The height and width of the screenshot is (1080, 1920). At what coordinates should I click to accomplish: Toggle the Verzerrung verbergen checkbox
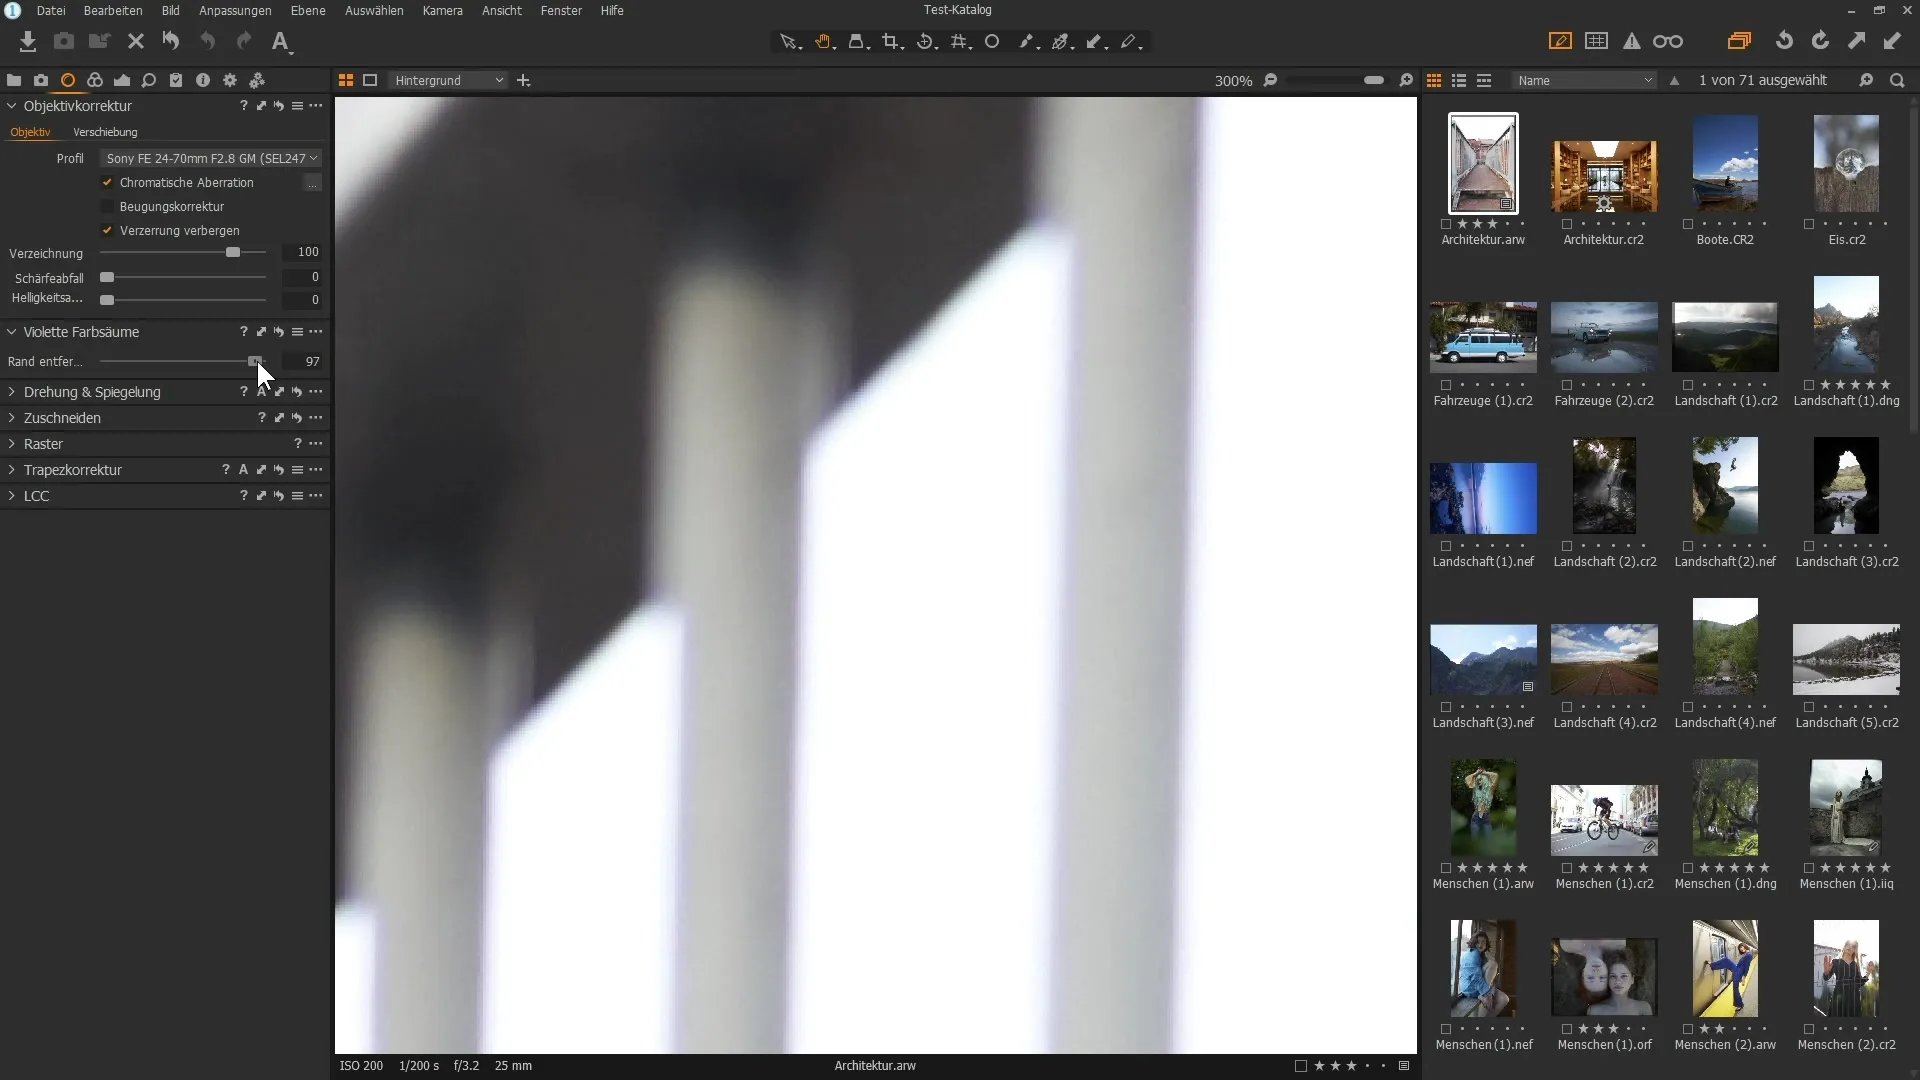click(107, 230)
